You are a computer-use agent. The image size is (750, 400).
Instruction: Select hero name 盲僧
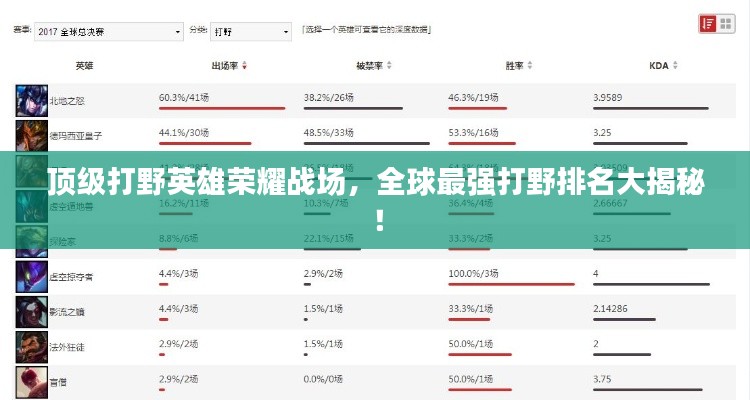click(58, 382)
